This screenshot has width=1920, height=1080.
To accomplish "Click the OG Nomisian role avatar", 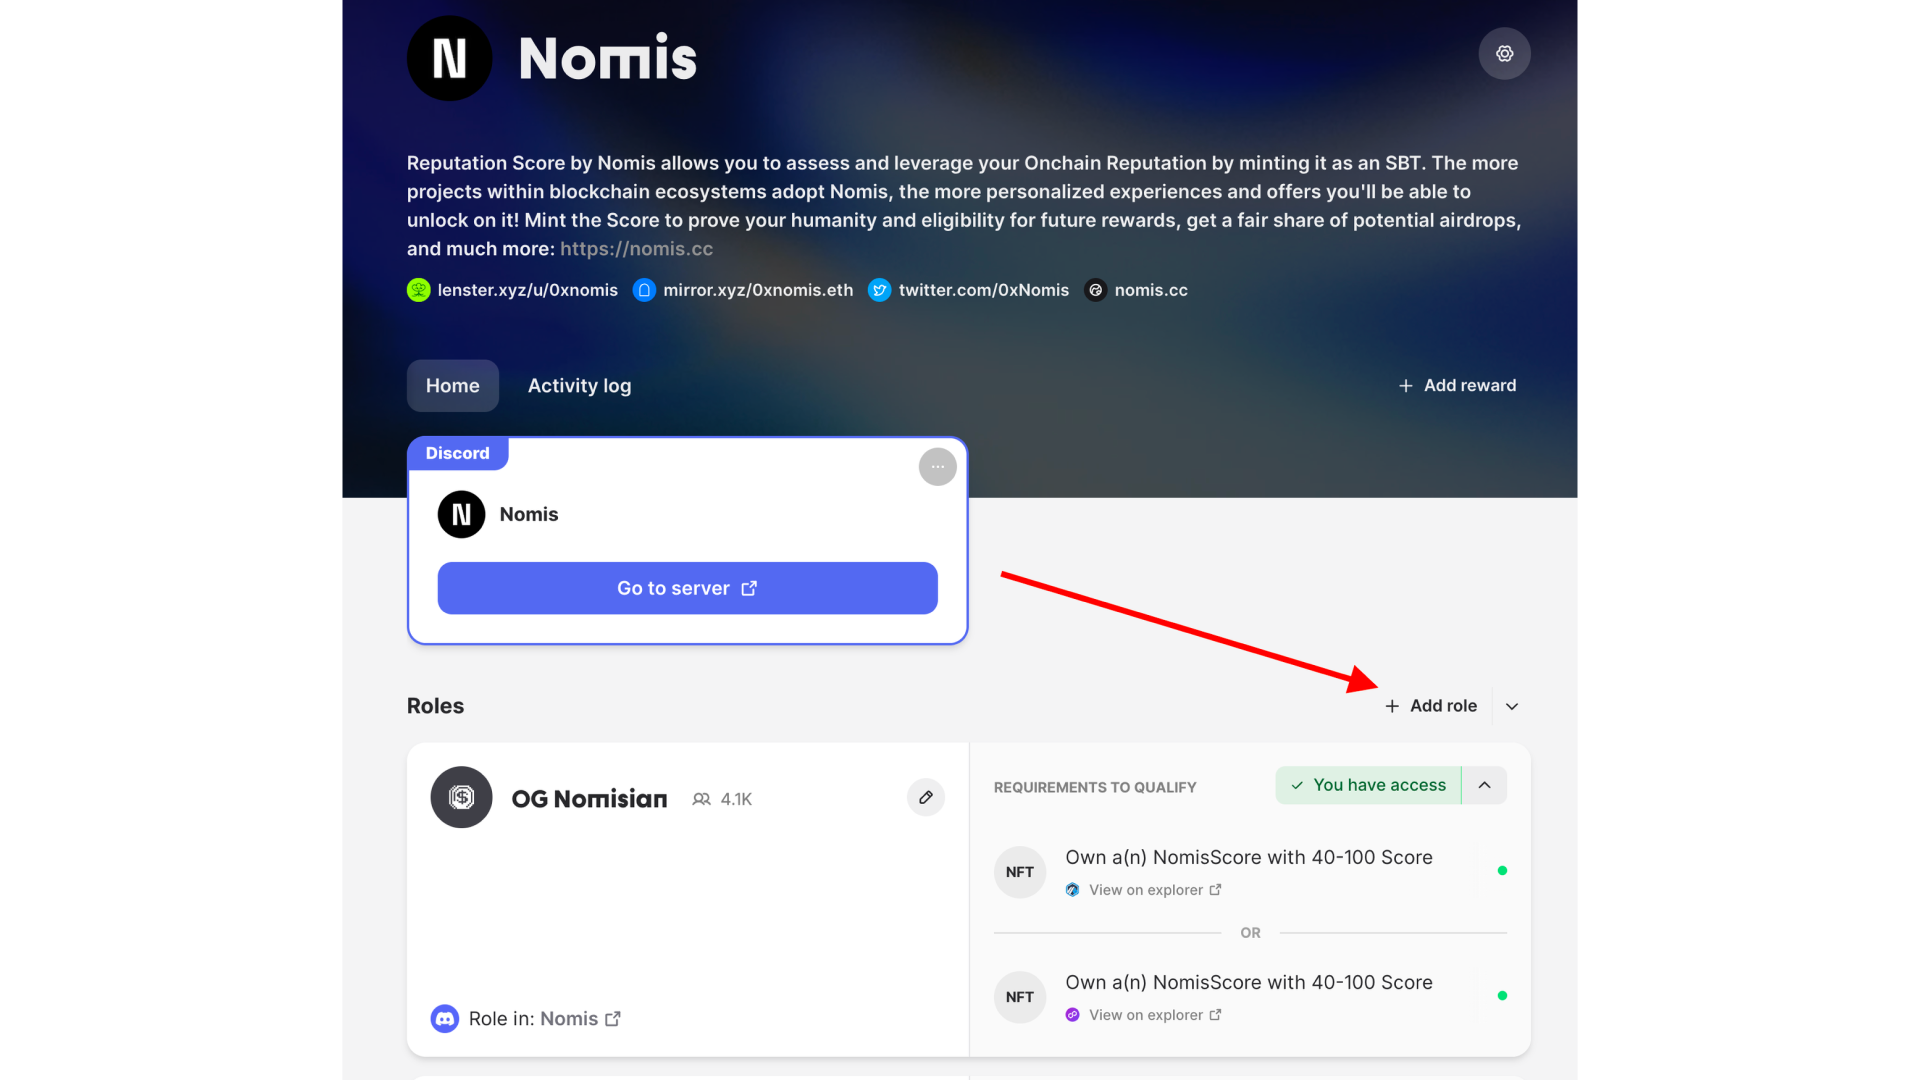I will 461,797.
